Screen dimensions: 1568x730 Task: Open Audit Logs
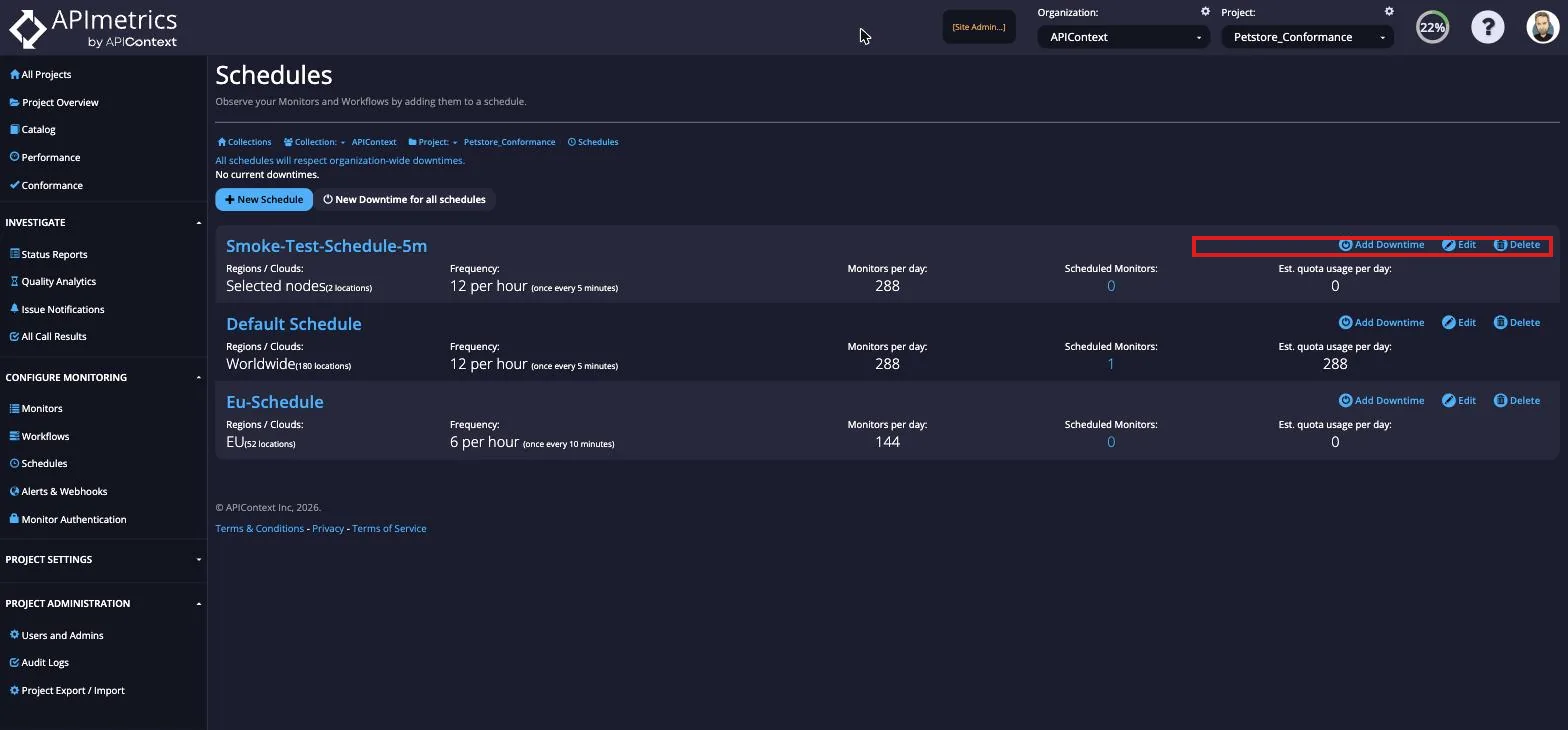point(39,662)
